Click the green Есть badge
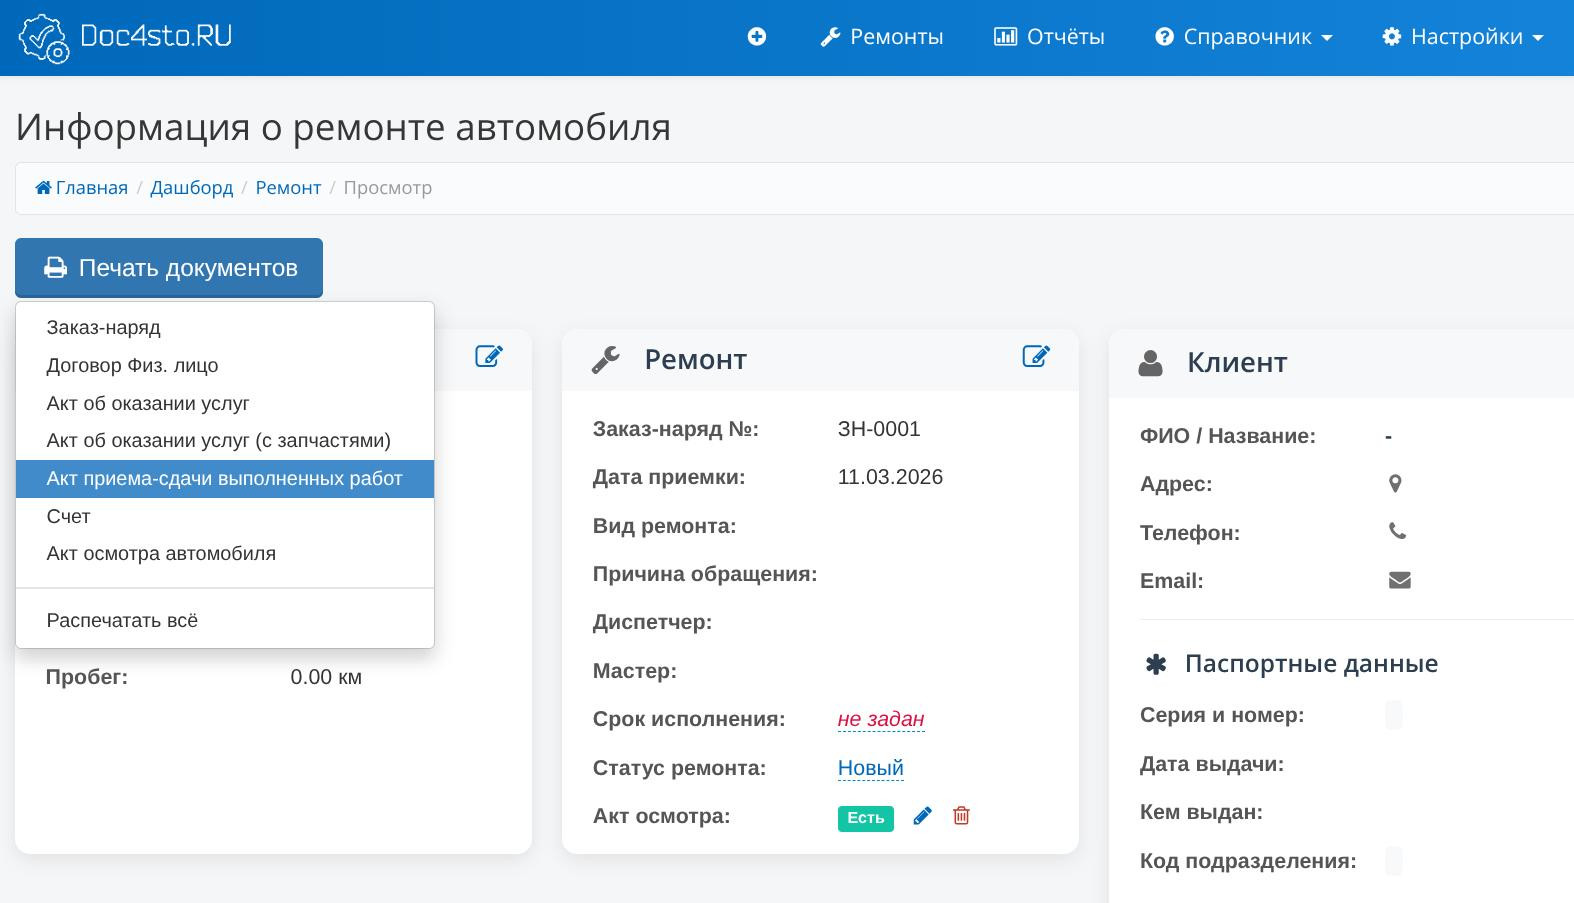 pyautogui.click(x=866, y=818)
